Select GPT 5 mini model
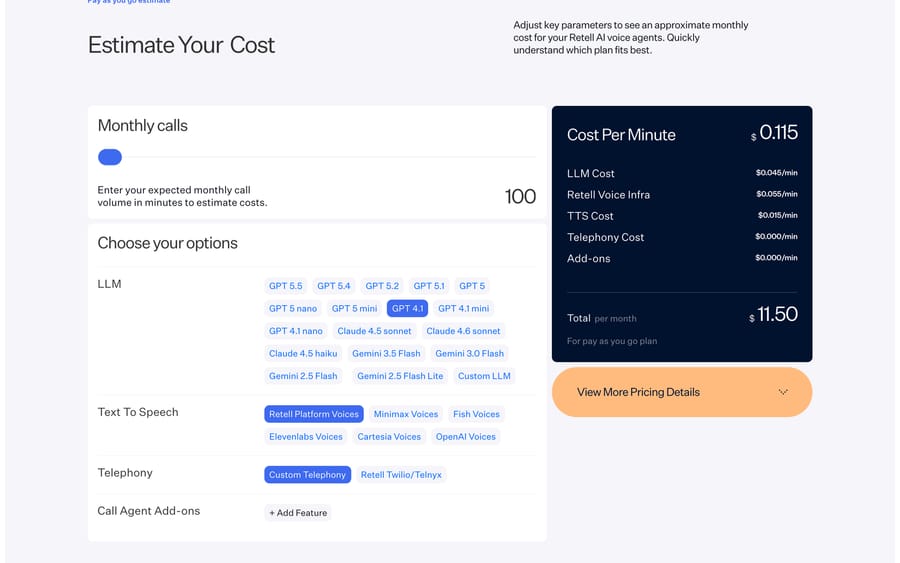Viewport: 900px width, 563px height. coord(354,308)
